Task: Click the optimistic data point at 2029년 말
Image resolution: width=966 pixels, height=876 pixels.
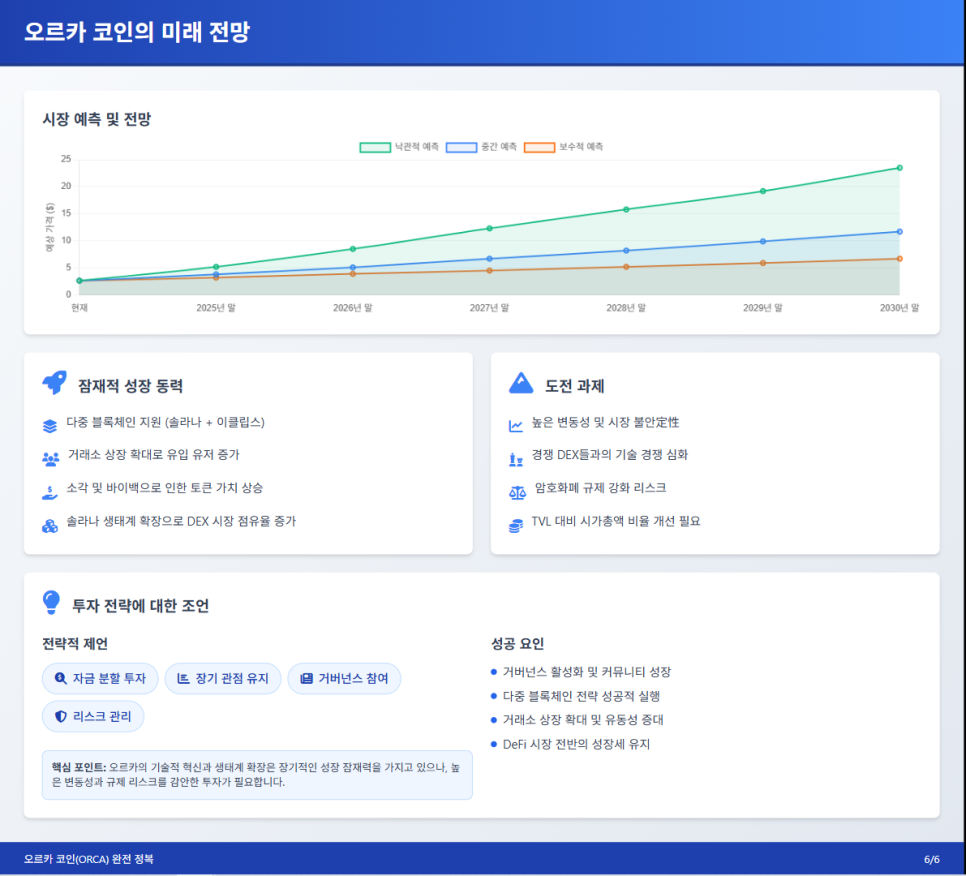Action: 763,191
